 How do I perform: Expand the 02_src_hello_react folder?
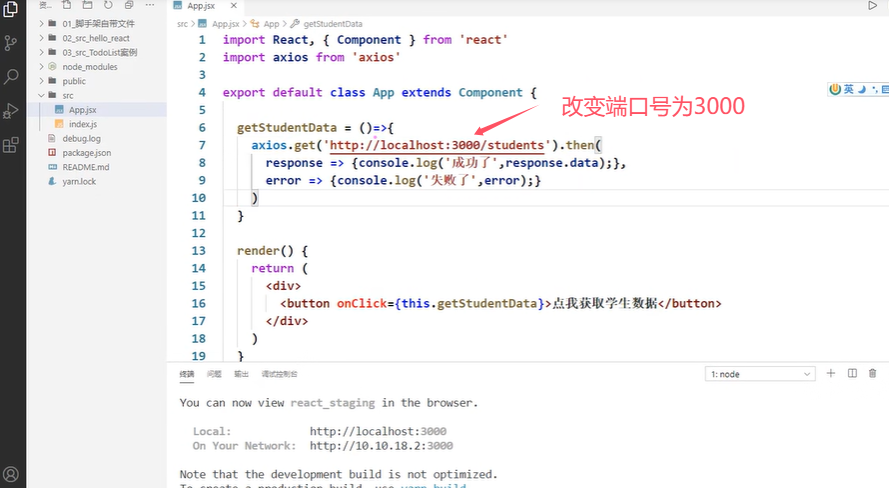[96, 38]
